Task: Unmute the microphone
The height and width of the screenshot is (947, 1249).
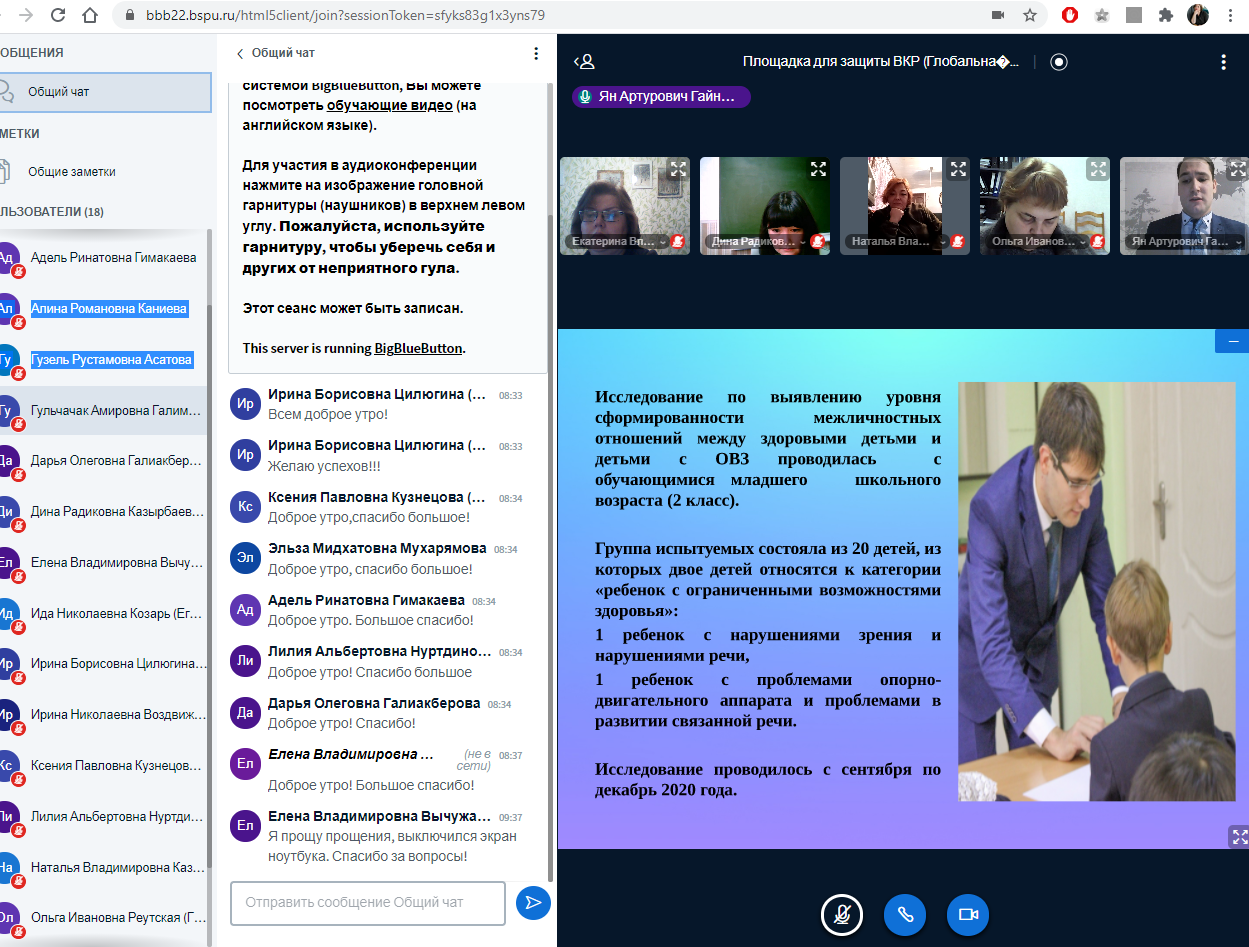Action: 842,914
